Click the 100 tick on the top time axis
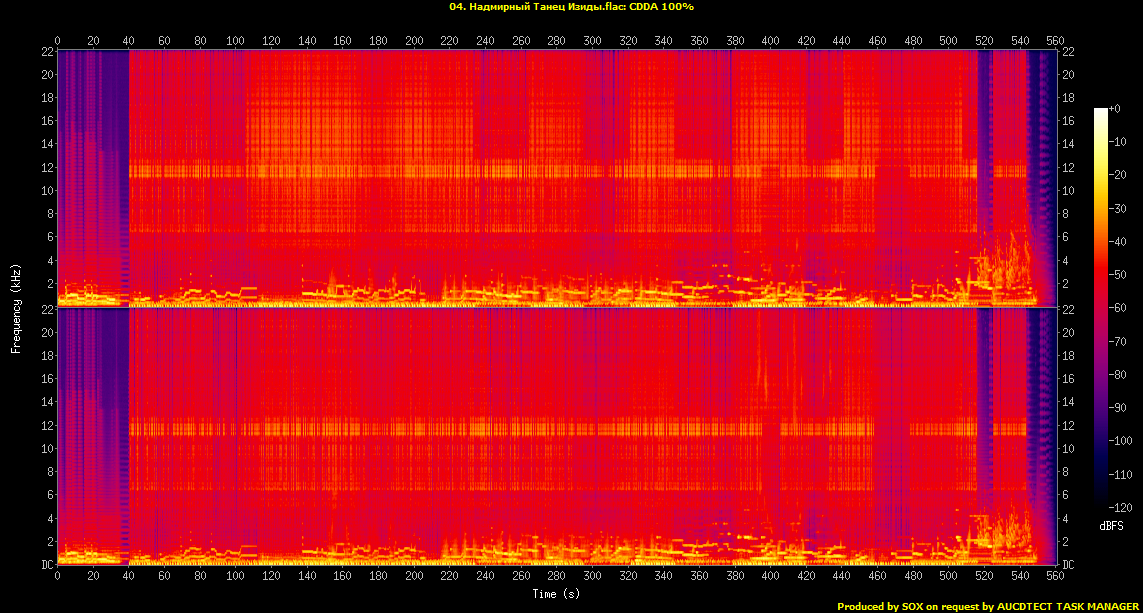 tap(236, 41)
